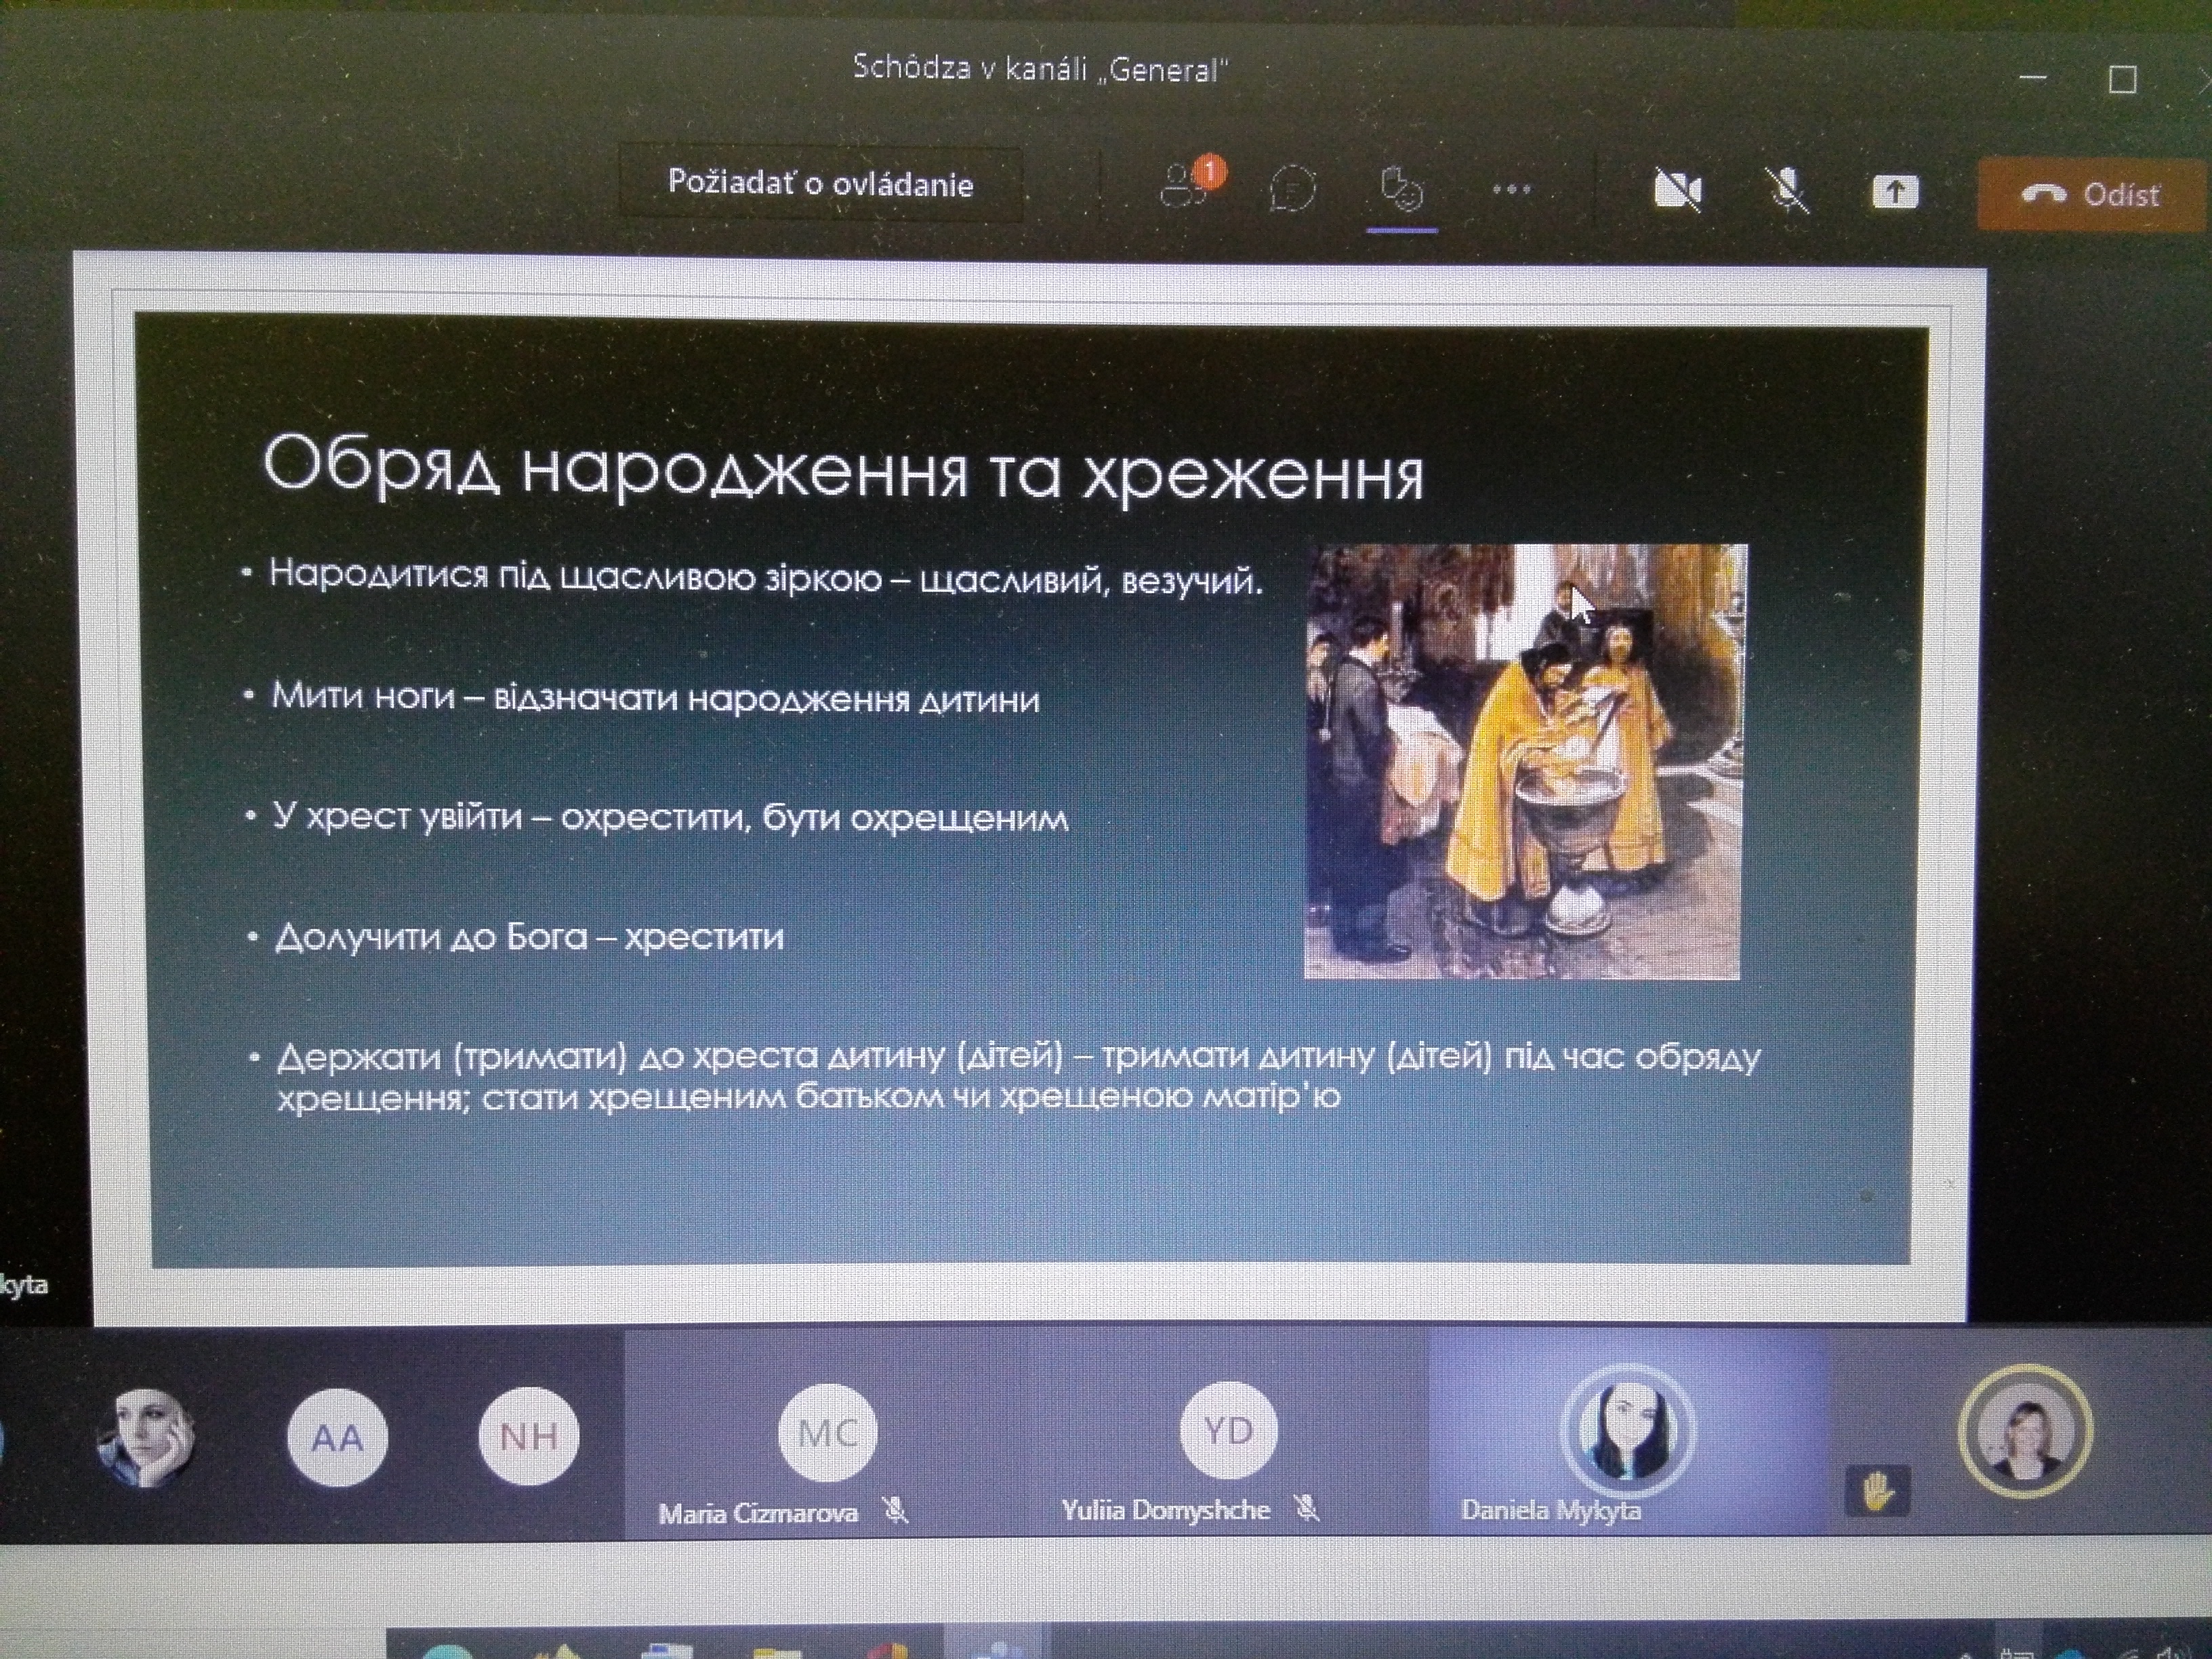Click the Požiadať o ovládanie button

(820, 184)
